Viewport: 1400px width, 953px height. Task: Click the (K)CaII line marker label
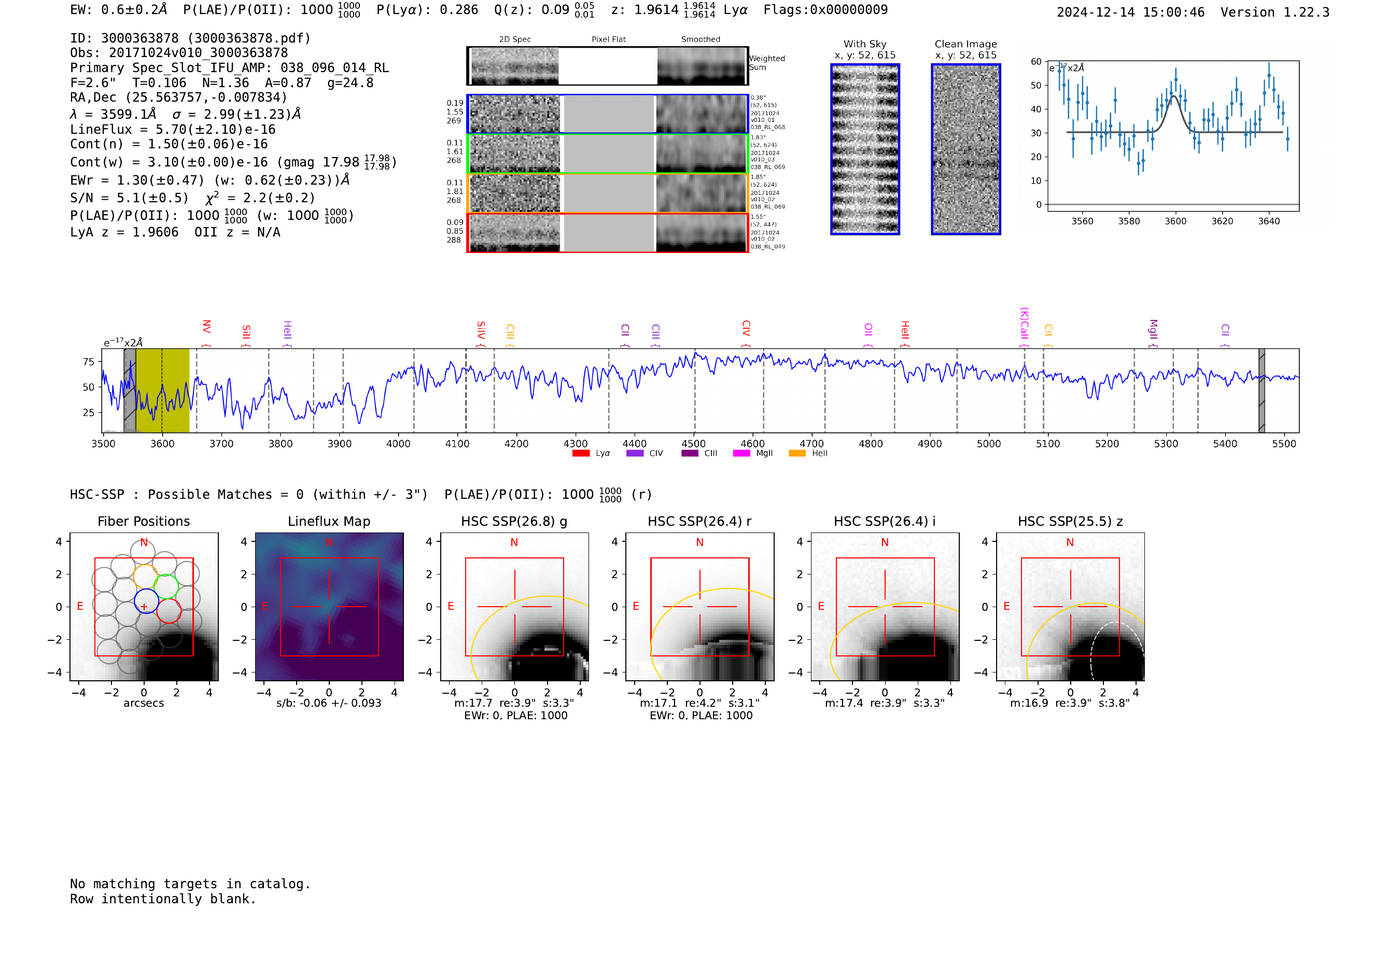pyautogui.click(x=1024, y=326)
